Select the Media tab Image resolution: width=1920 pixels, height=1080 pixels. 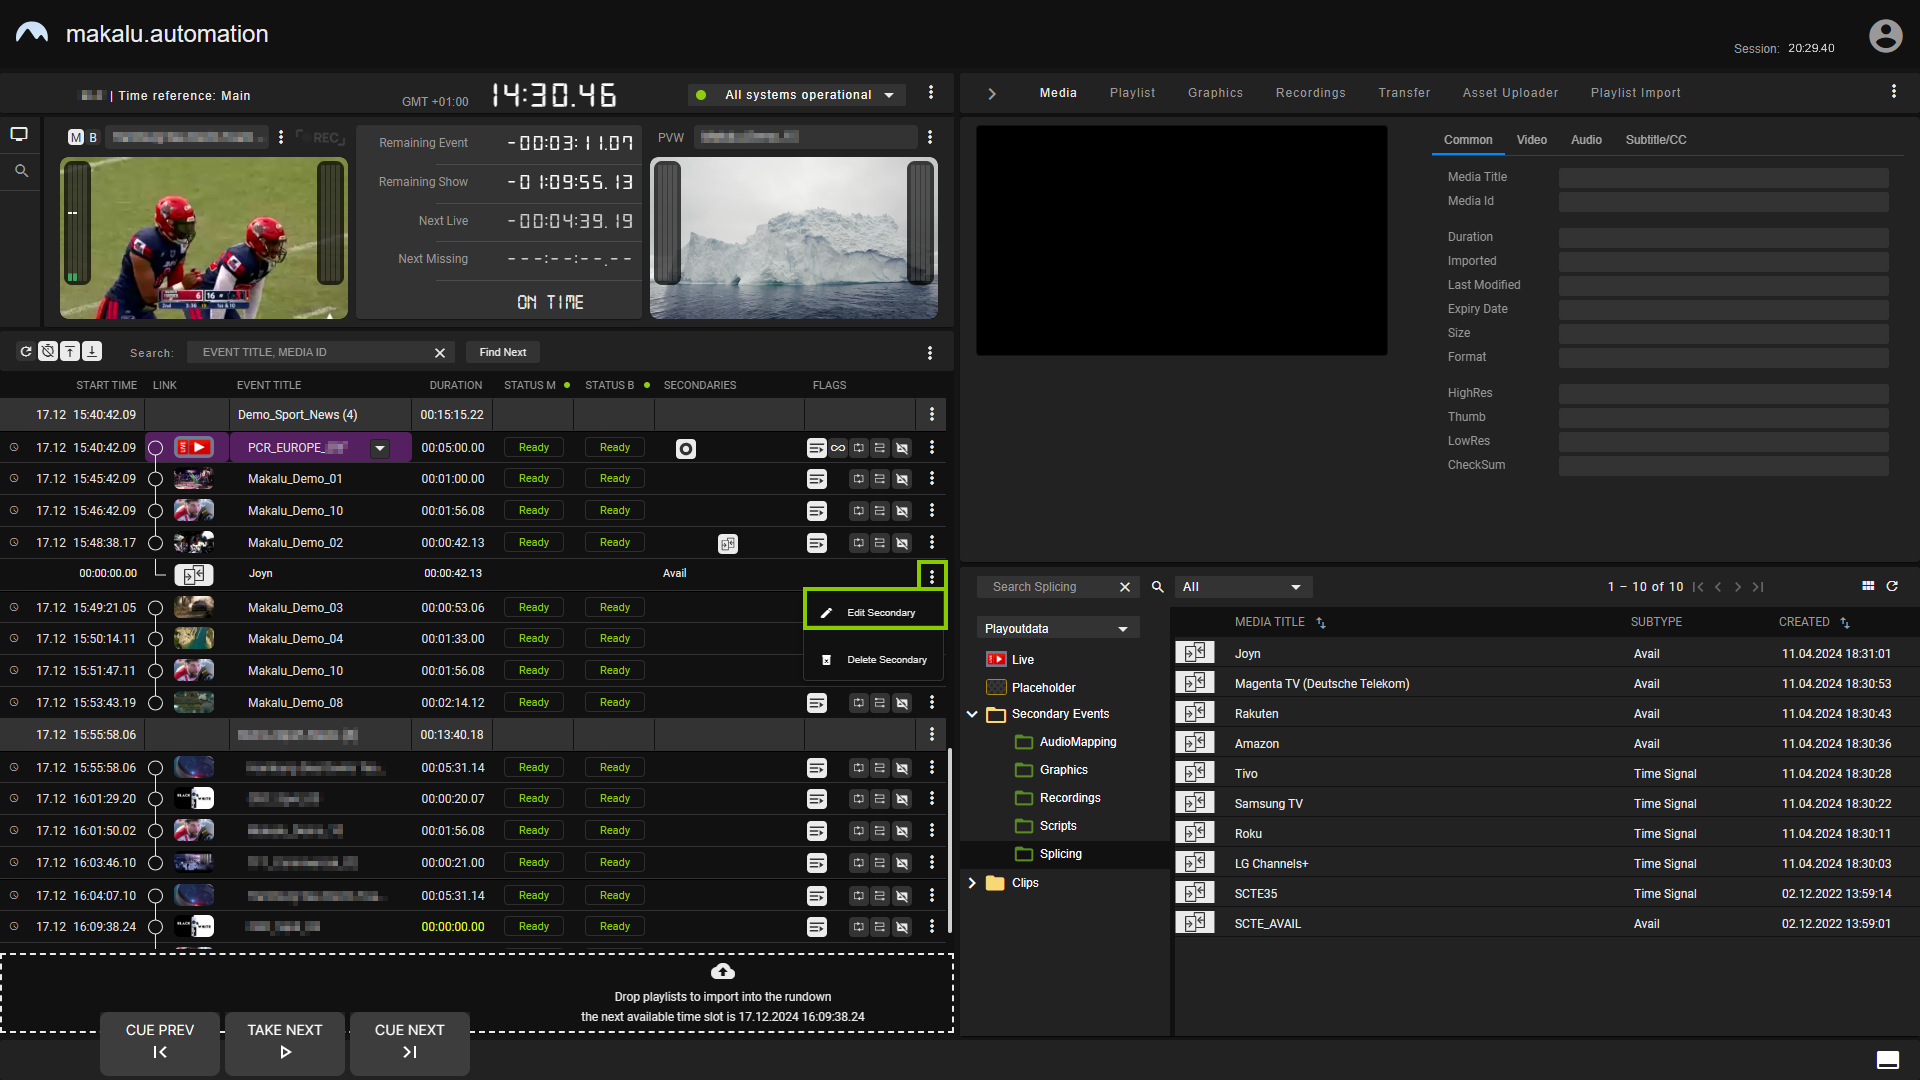pos(1058,92)
